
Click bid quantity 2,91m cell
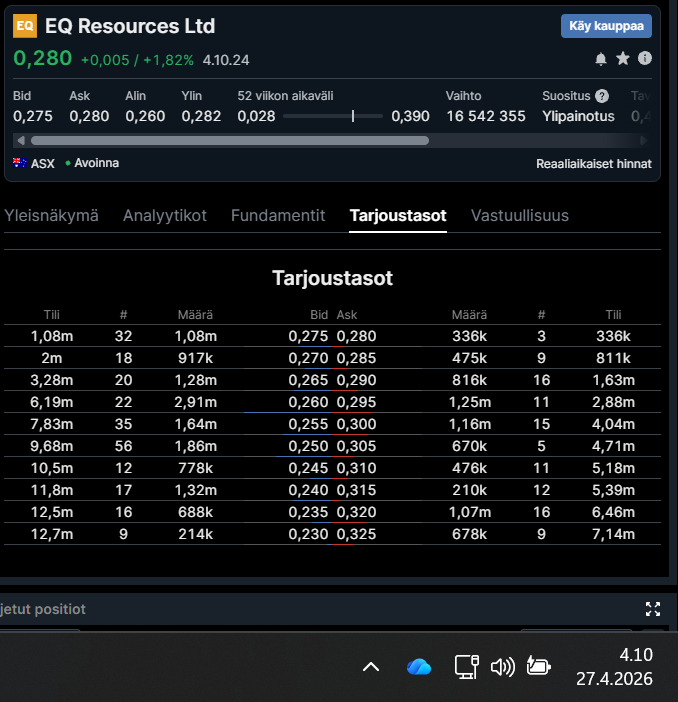click(195, 402)
